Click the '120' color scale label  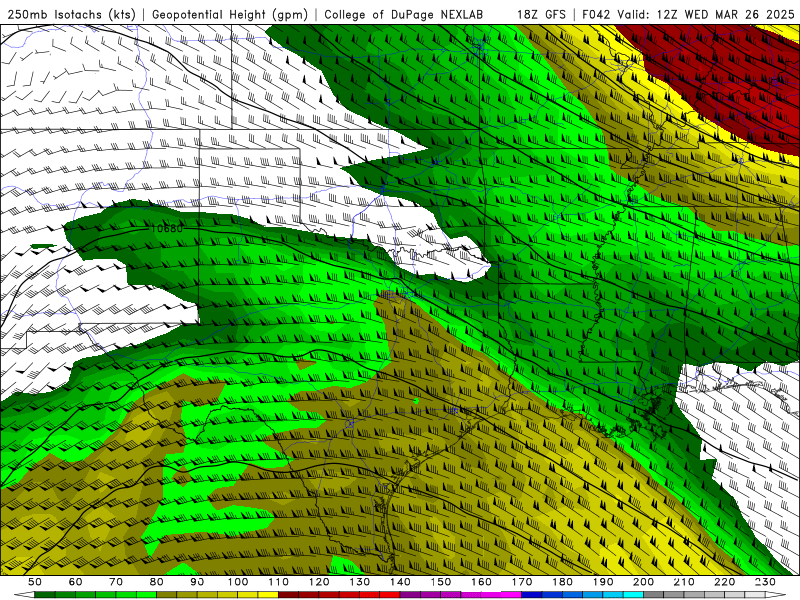[319, 582]
